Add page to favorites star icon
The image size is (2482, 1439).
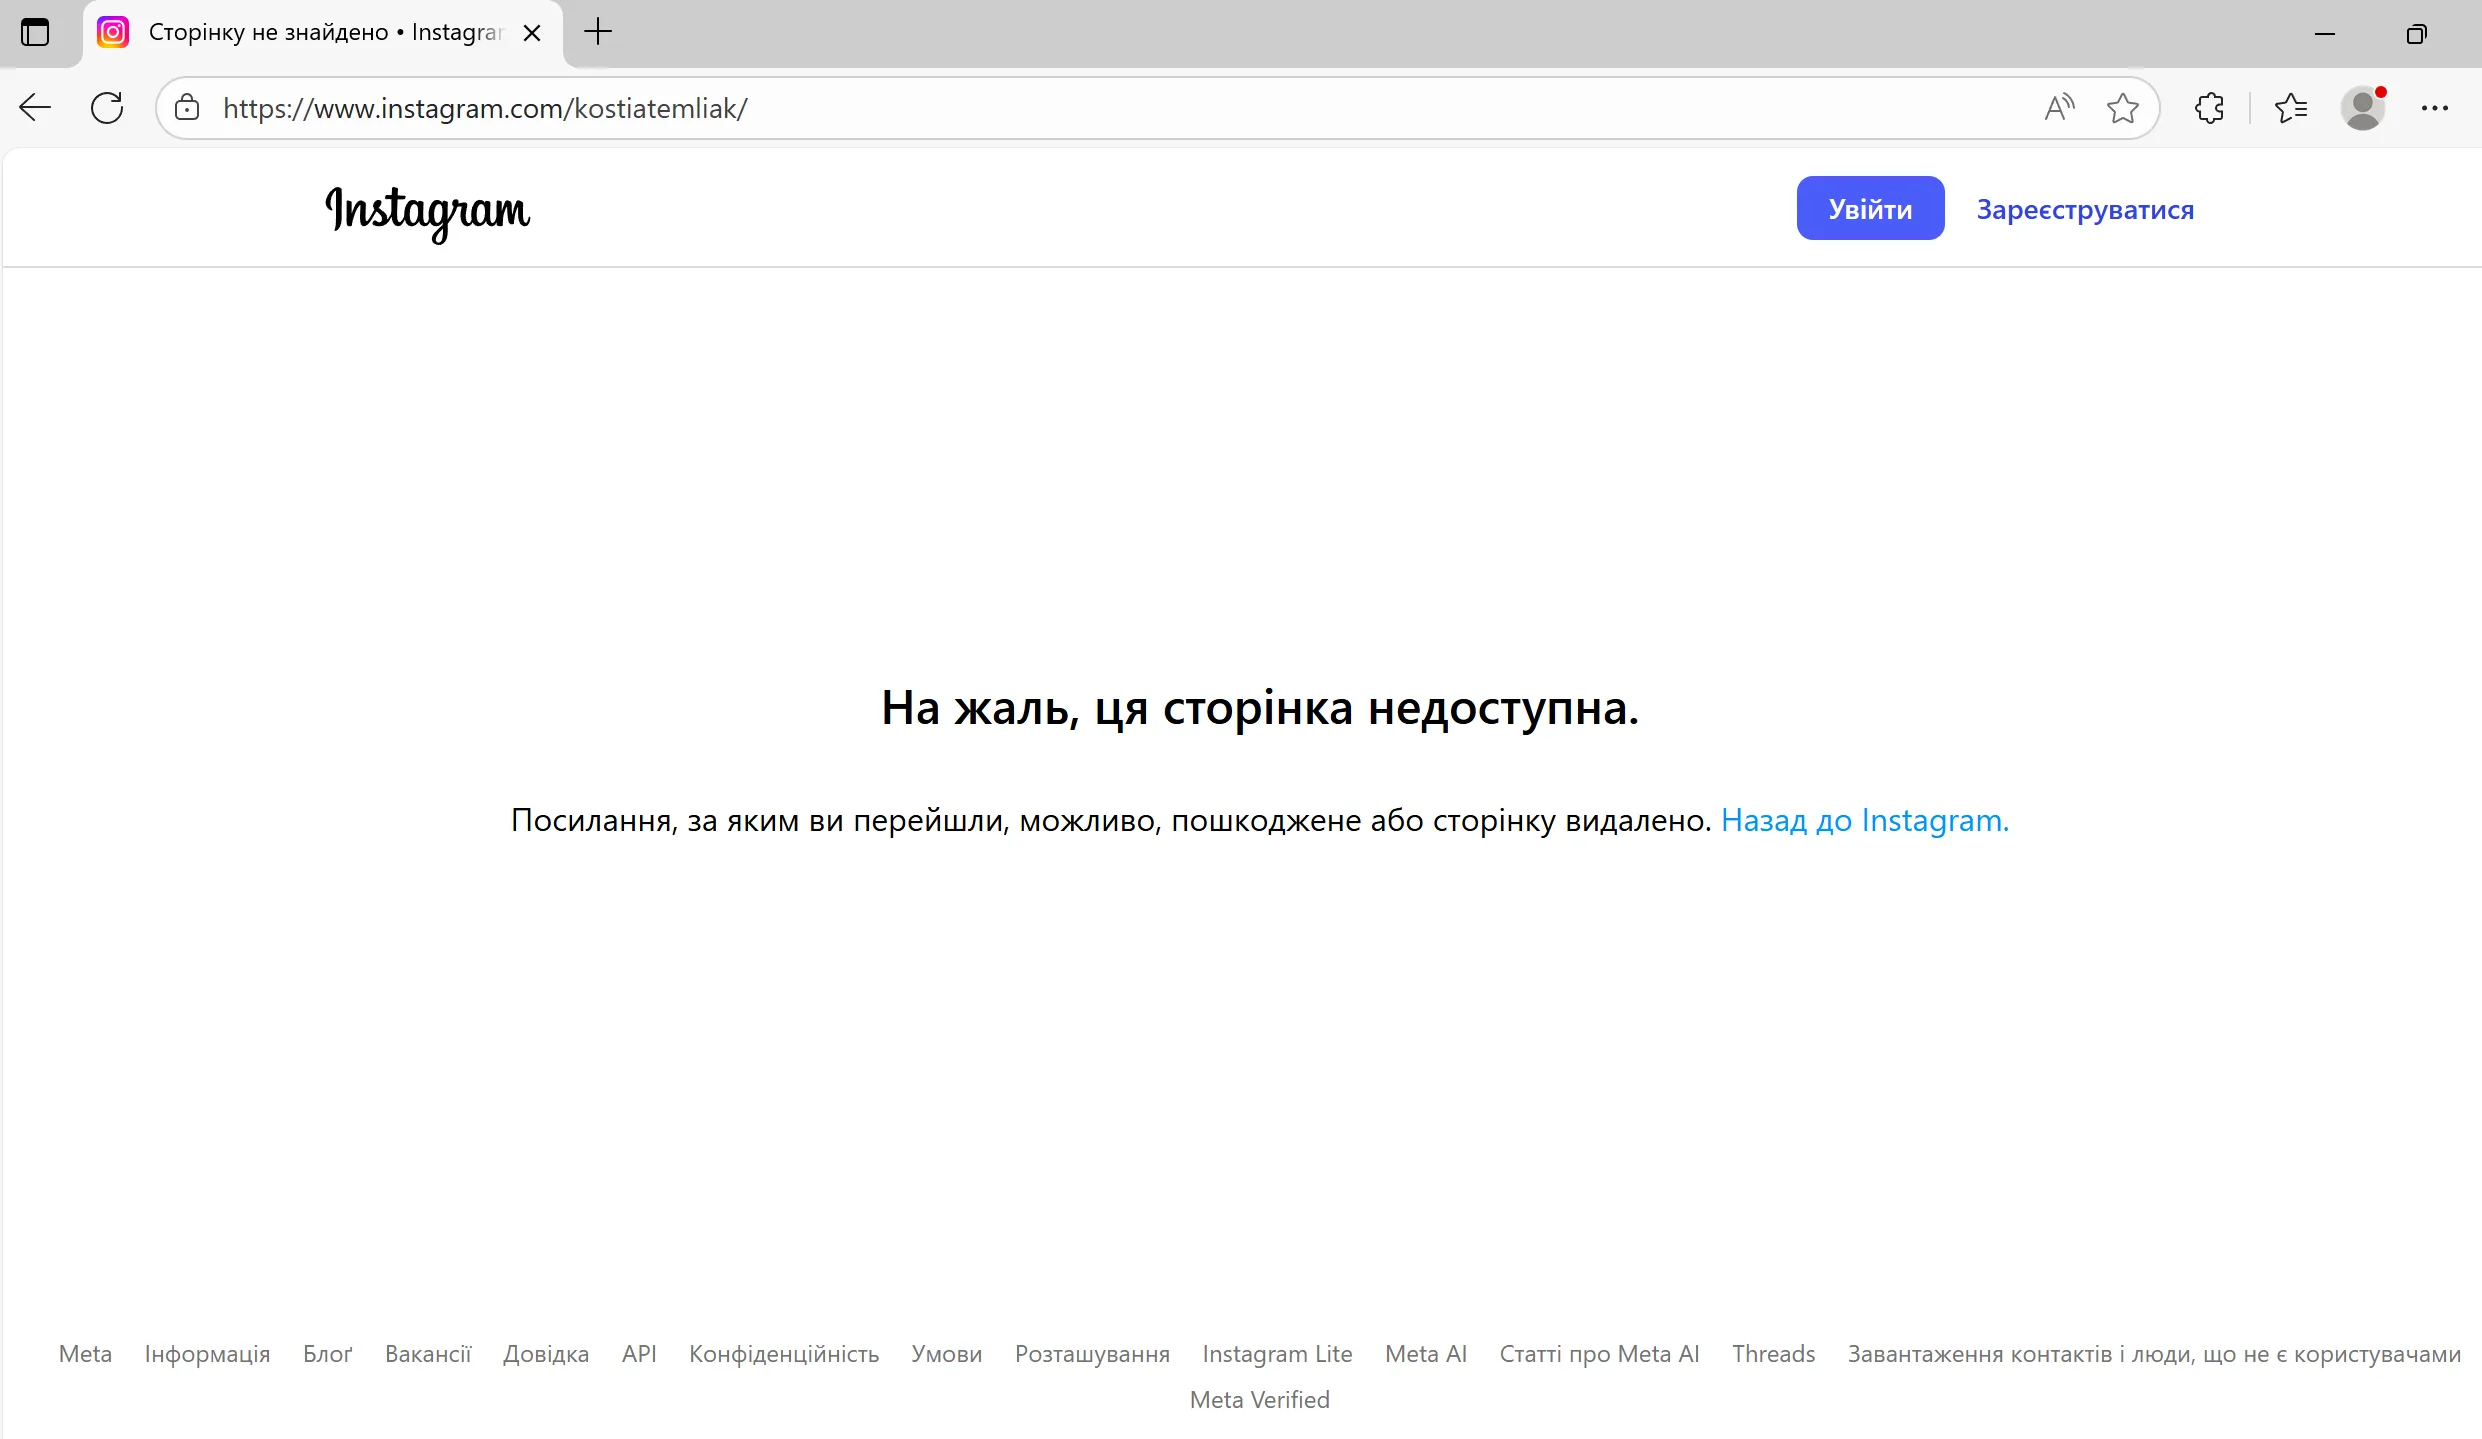[x=2122, y=108]
